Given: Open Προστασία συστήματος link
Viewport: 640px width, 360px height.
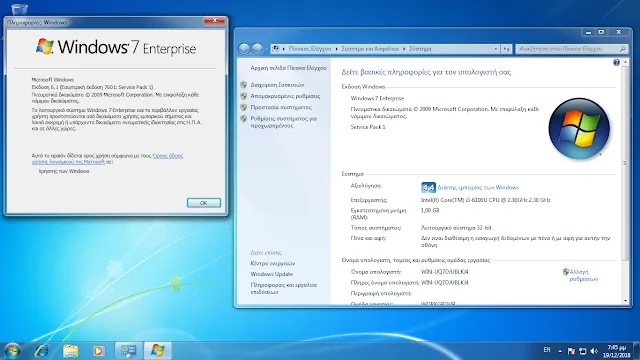Looking at the screenshot, I should click(281, 107).
